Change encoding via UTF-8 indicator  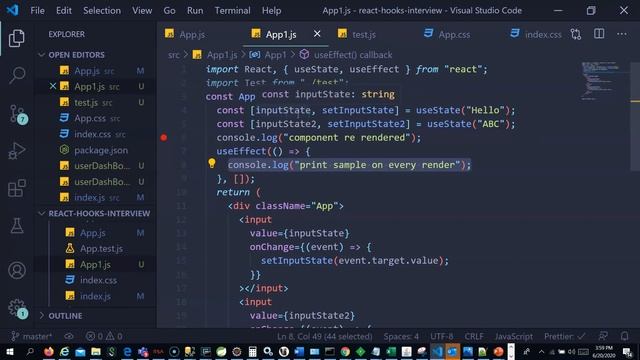442,336
